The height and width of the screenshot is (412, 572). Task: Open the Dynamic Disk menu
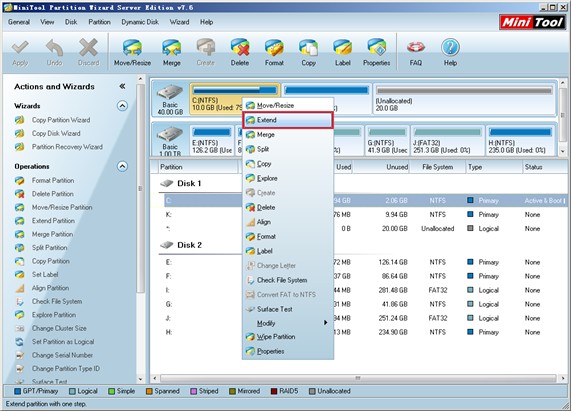[x=140, y=22]
